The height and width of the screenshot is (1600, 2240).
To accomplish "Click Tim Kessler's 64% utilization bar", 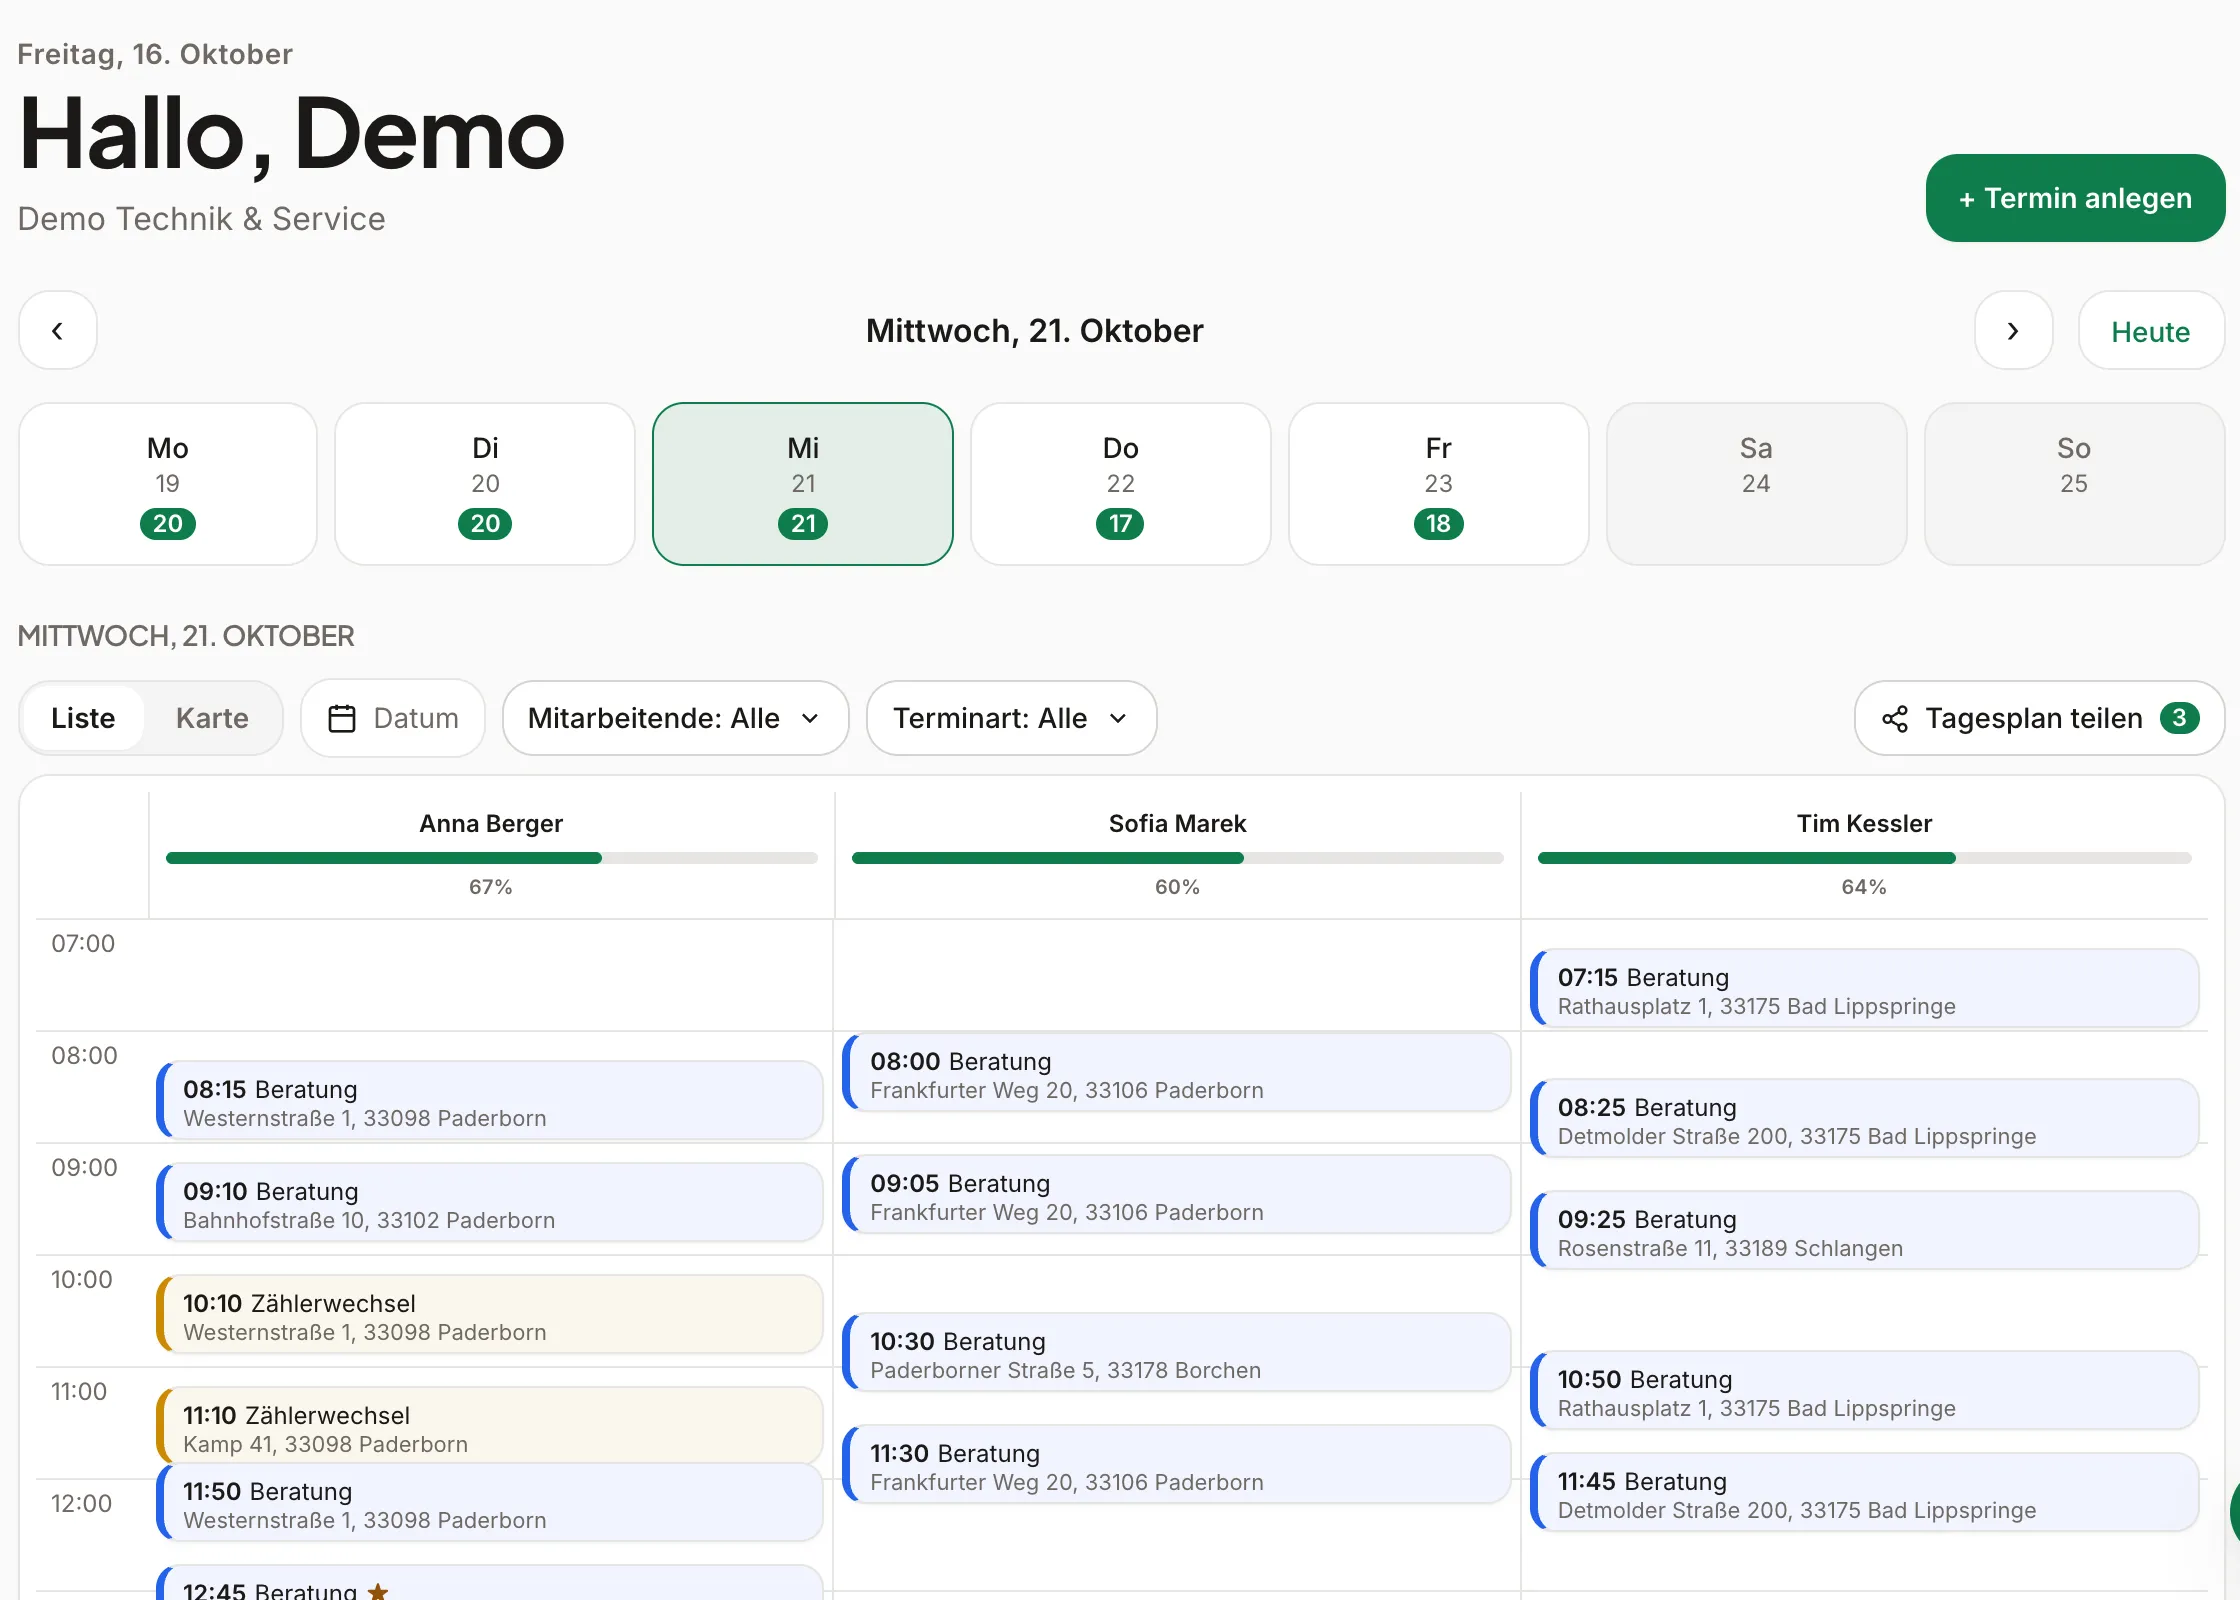I will coord(1864,858).
